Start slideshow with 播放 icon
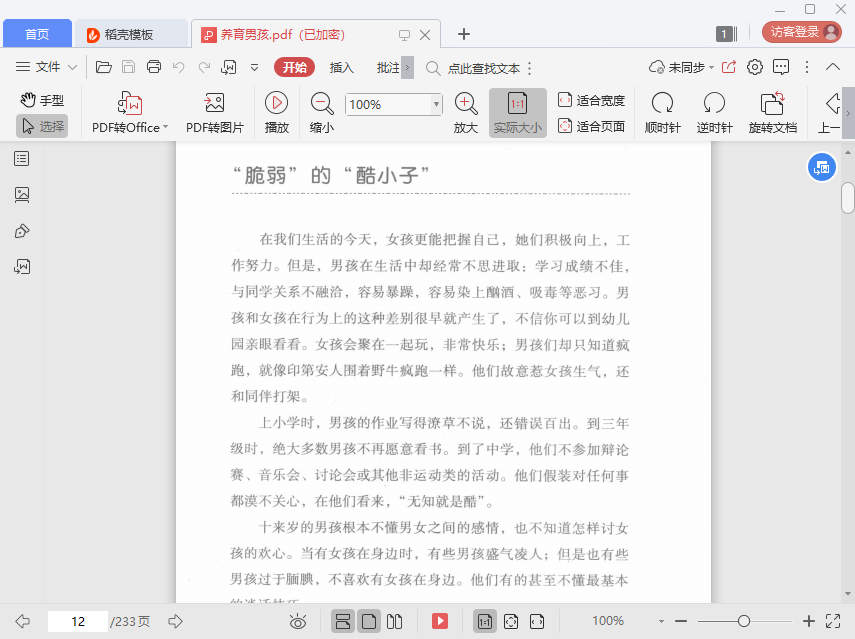This screenshot has height=639, width=855. pos(277,103)
